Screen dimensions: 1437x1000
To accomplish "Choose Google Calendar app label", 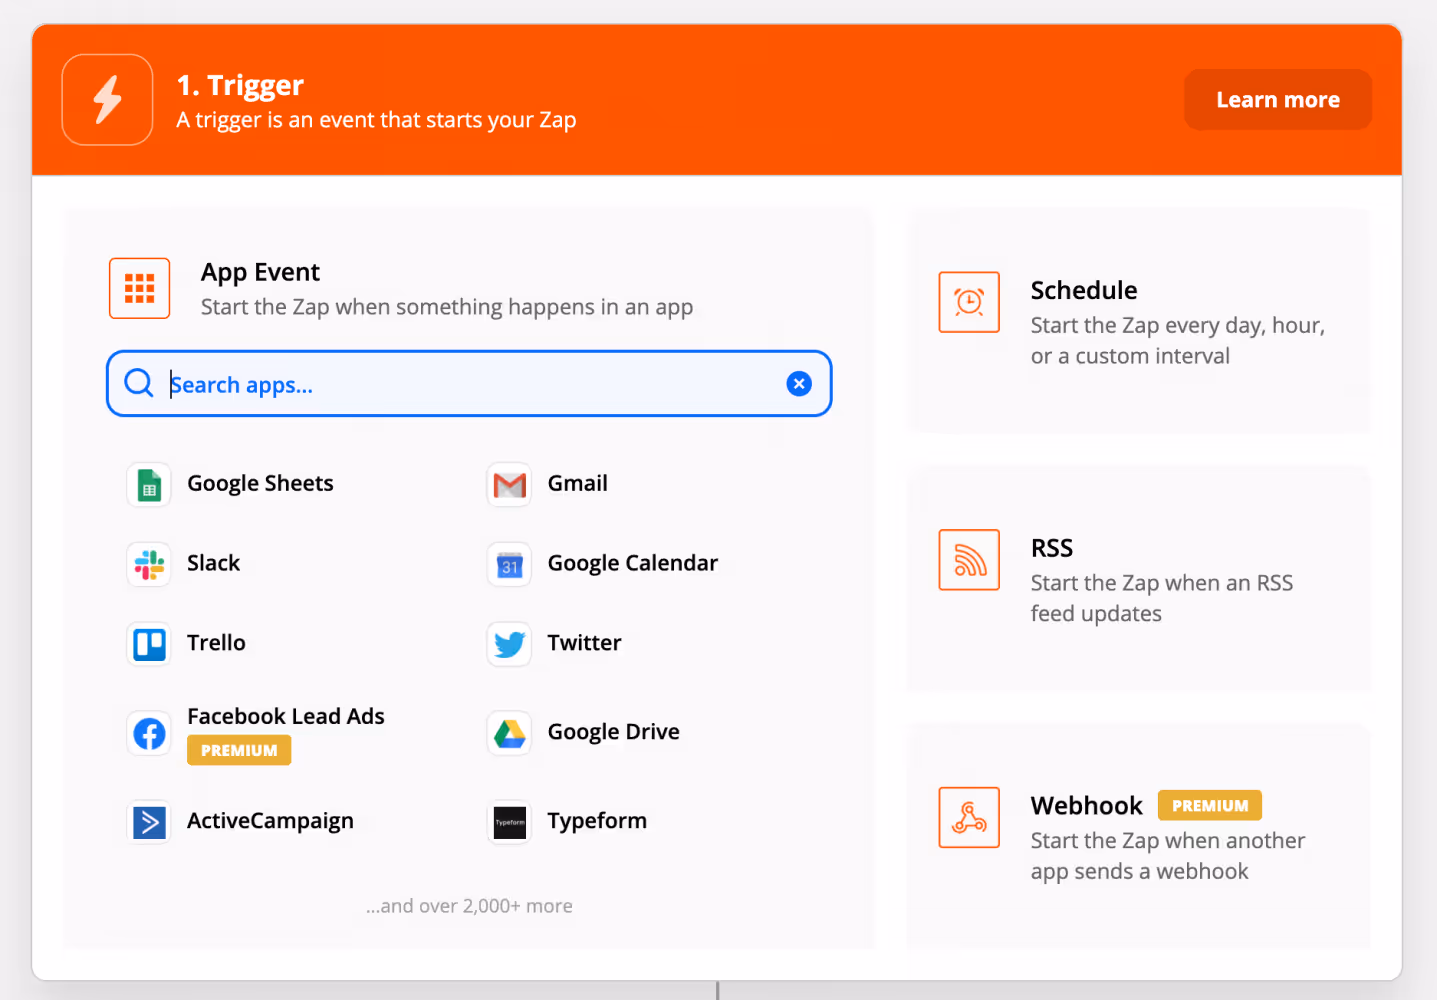I will tap(633, 563).
